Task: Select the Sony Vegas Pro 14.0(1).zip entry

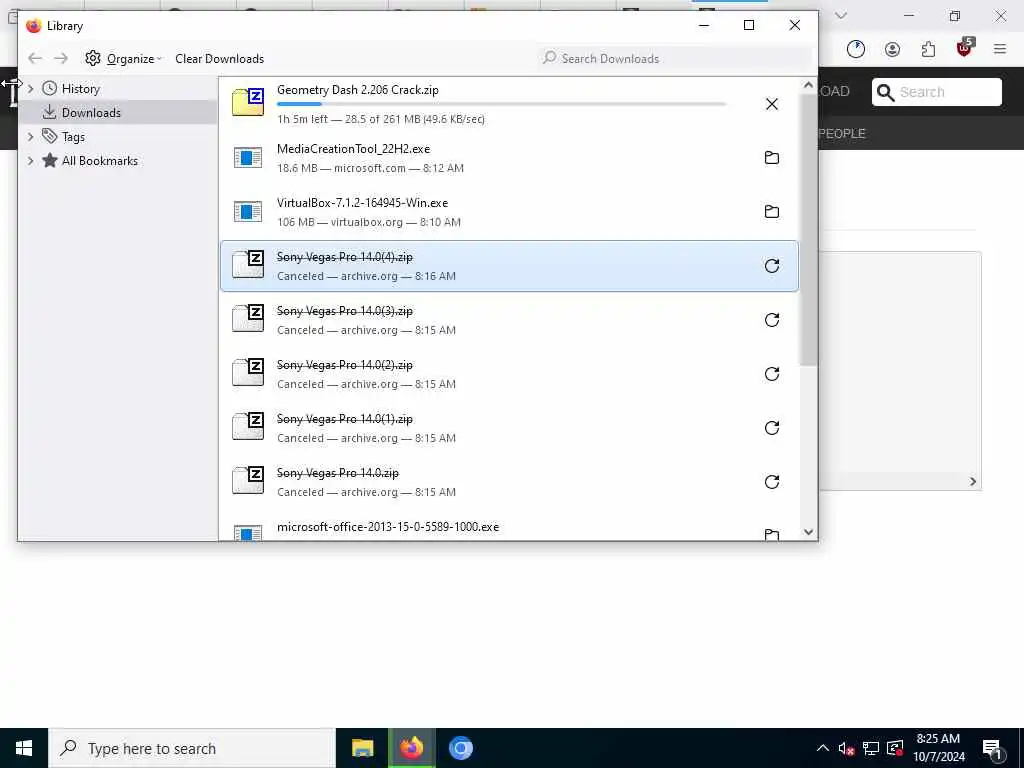Action: click(509, 428)
